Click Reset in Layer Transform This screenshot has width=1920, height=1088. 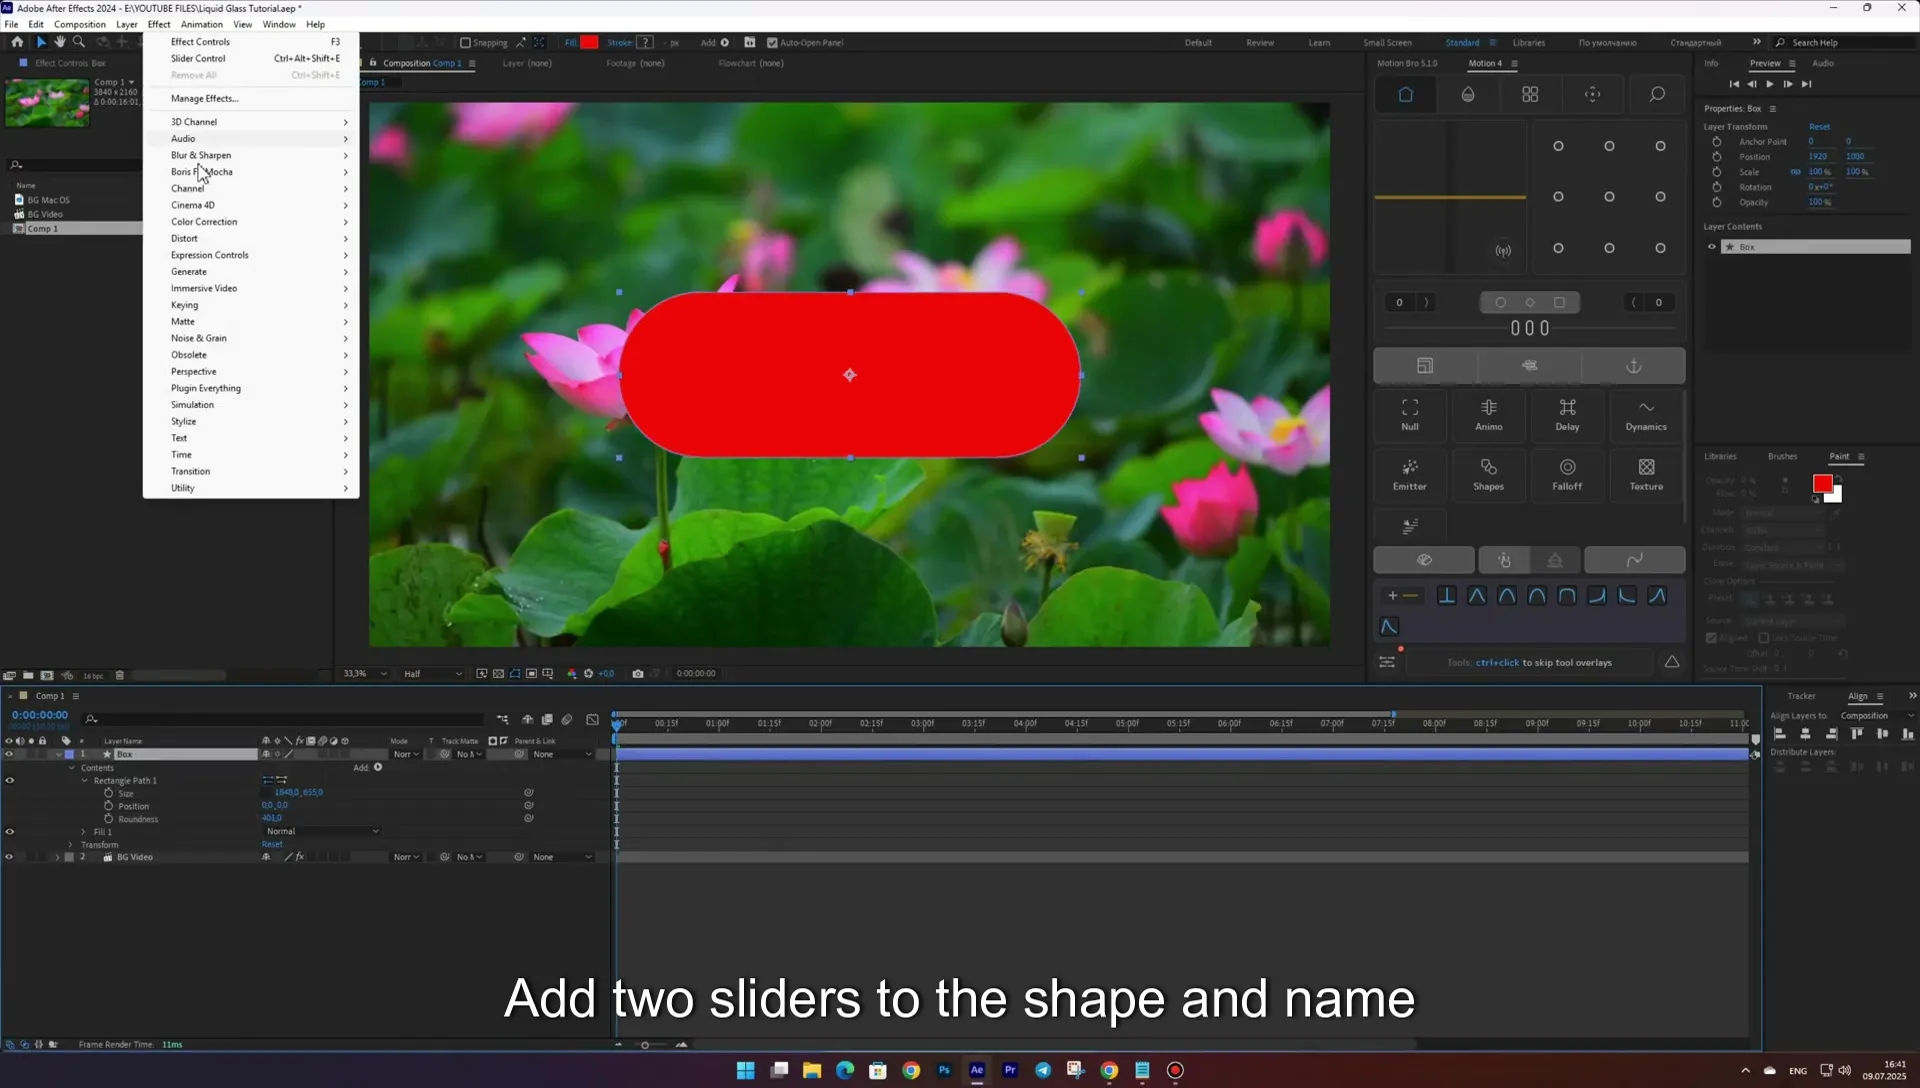point(1819,127)
